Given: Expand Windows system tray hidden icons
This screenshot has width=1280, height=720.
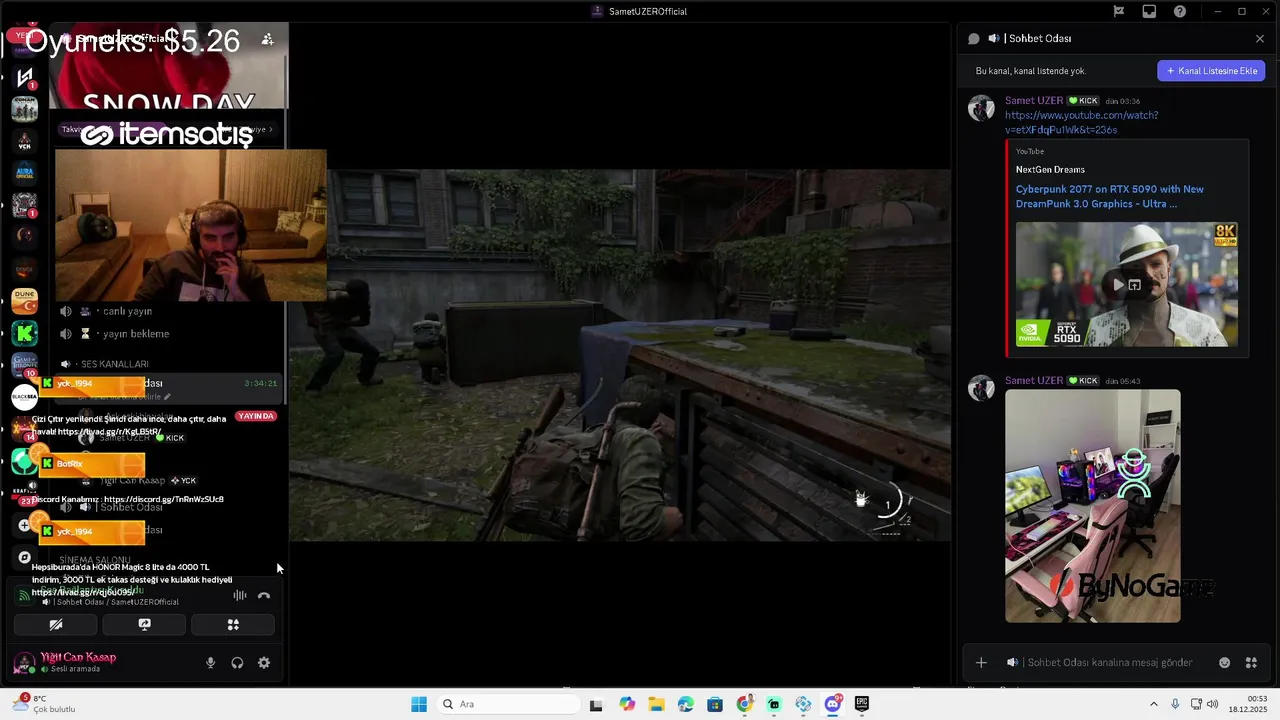Looking at the screenshot, I should click(1154, 704).
